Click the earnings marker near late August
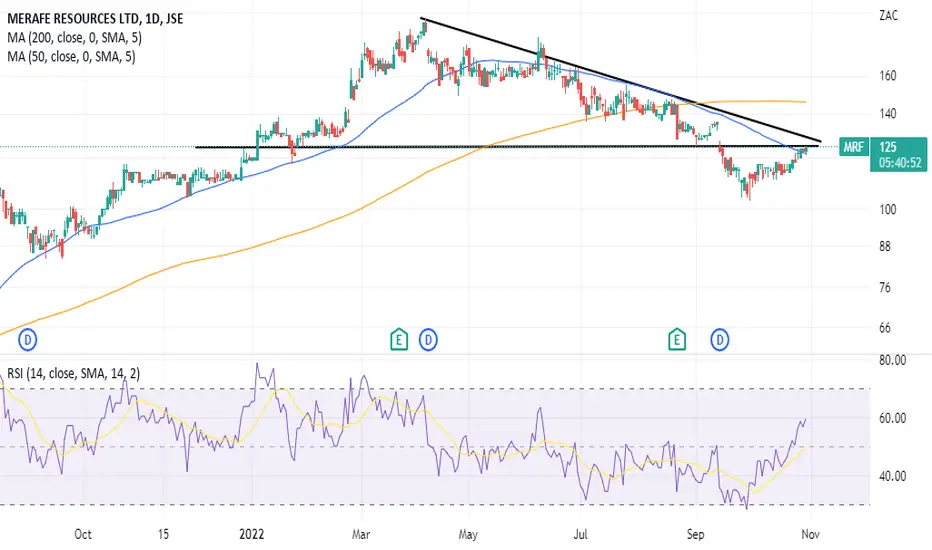Viewport: 932px width, 550px height. coord(676,340)
